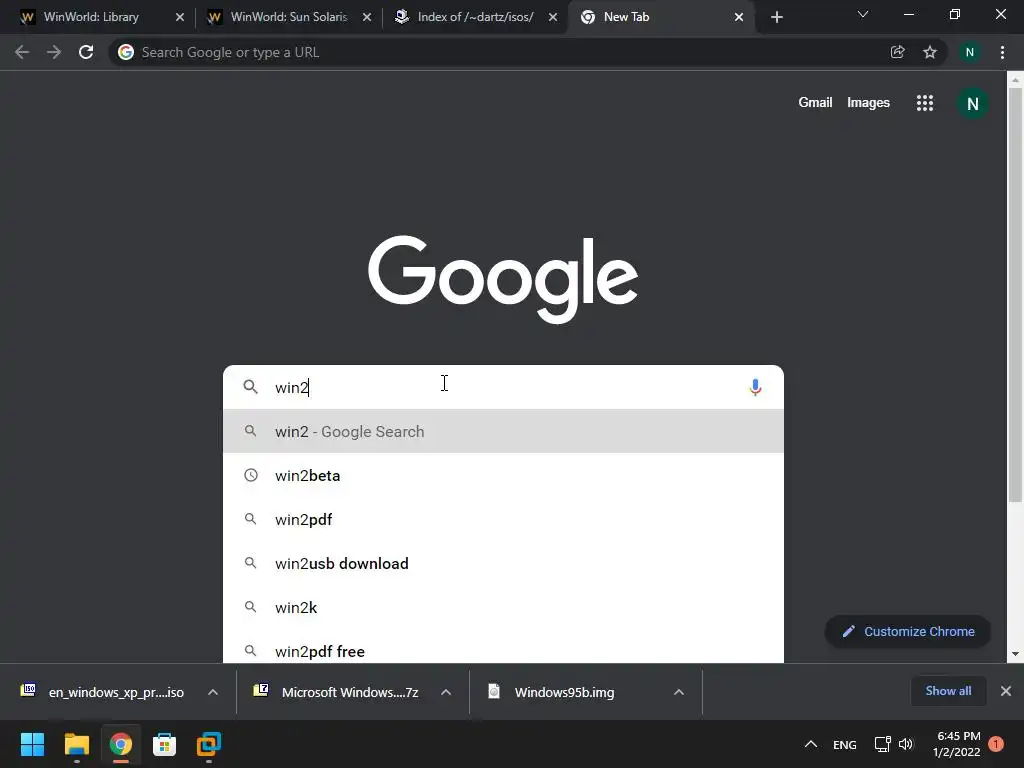Select win2beta history suggestion
The width and height of the screenshot is (1024, 768).
[x=503, y=475]
